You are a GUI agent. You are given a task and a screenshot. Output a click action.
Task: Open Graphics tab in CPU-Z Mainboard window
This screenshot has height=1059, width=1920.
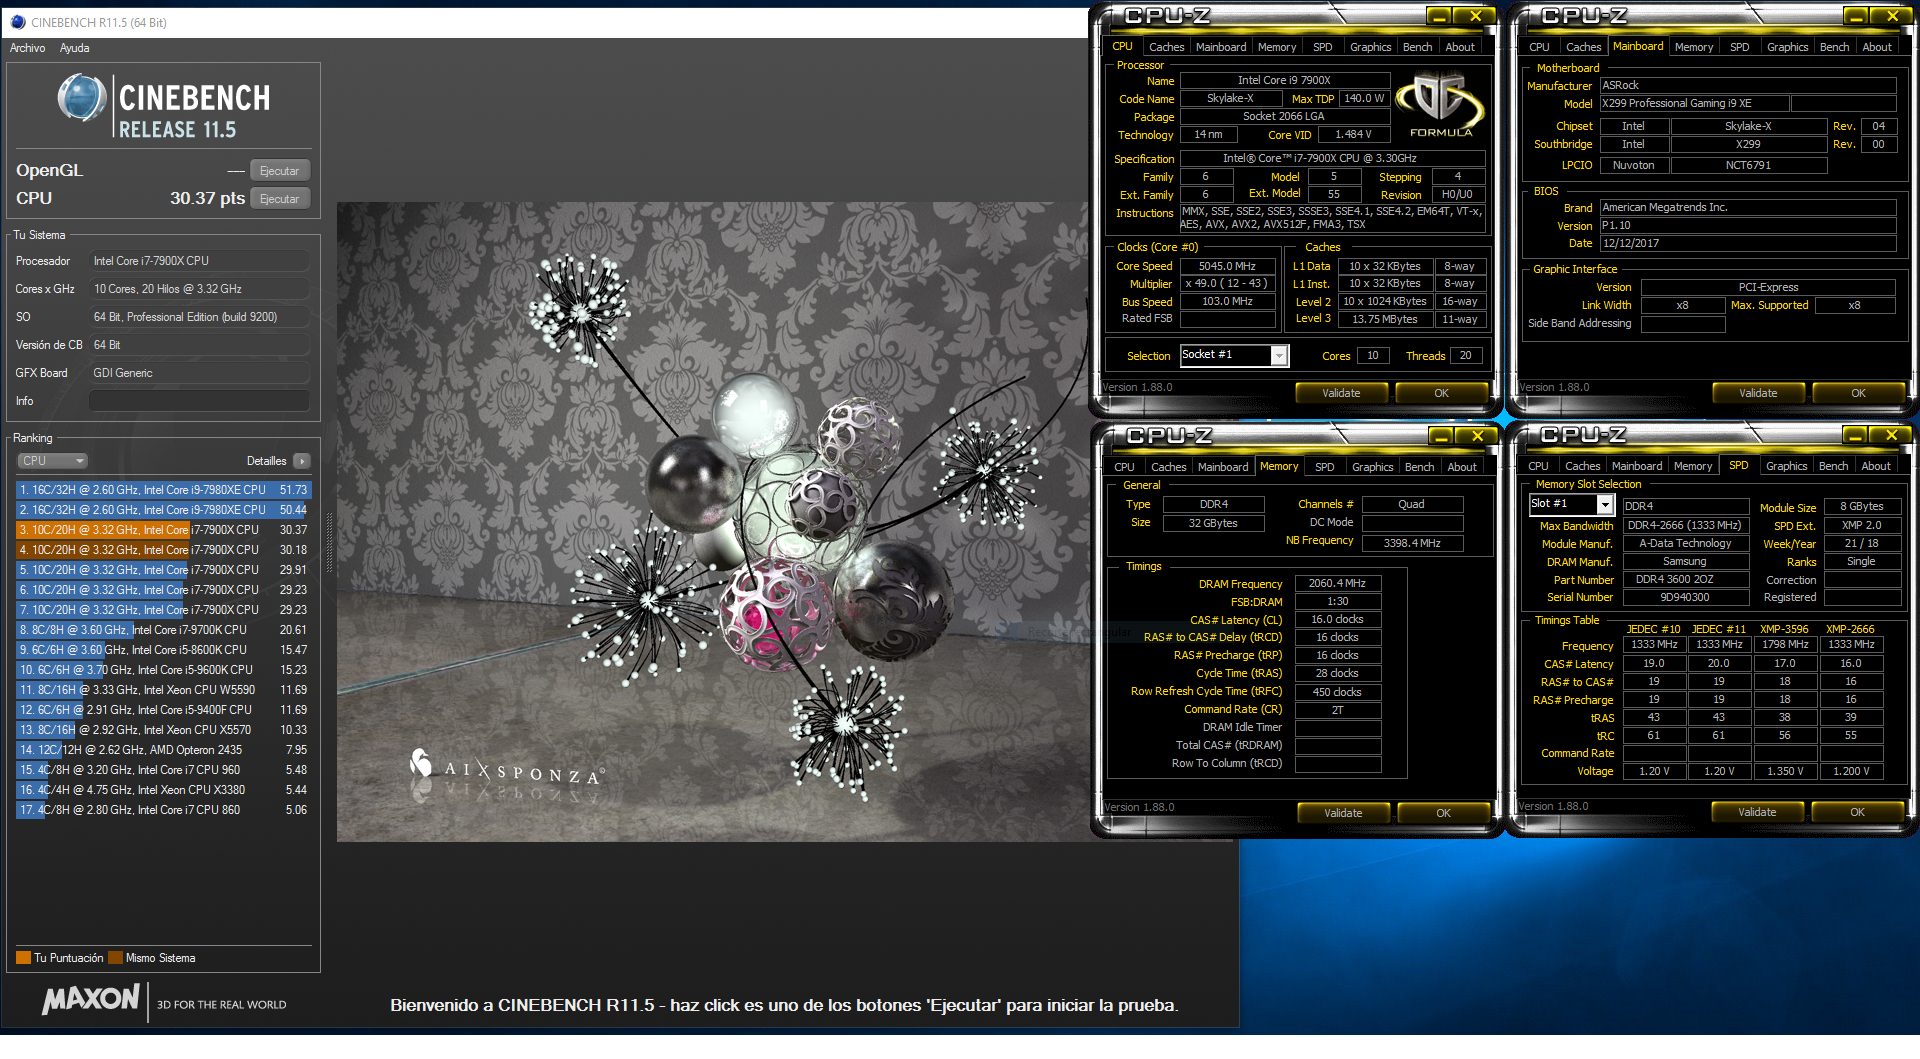point(1787,47)
